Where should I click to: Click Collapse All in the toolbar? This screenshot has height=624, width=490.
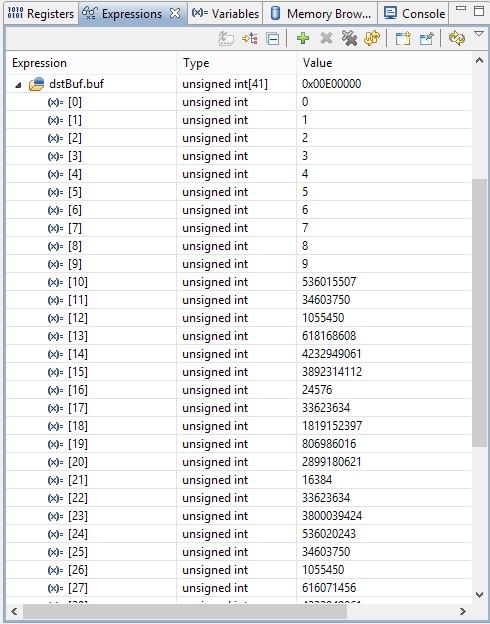(273, 39)
